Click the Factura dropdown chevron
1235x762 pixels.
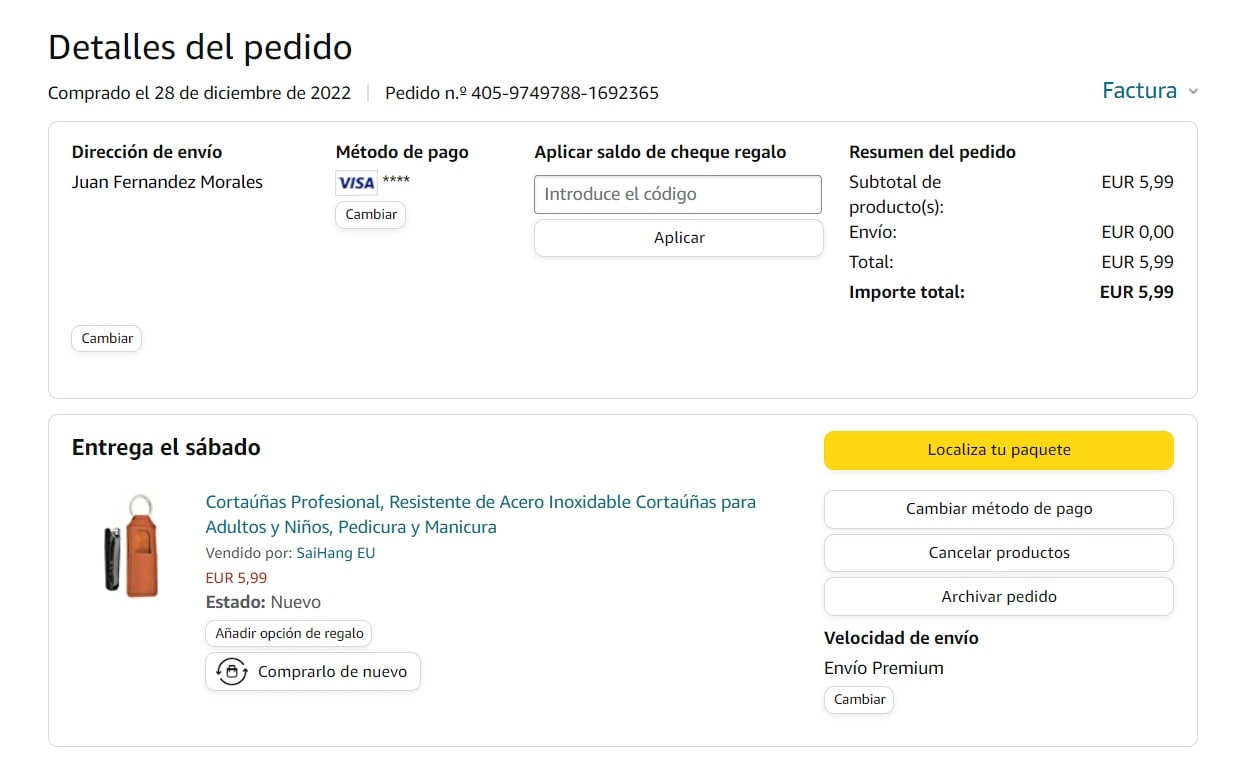pyautogui.click(x=1193, y=92)
